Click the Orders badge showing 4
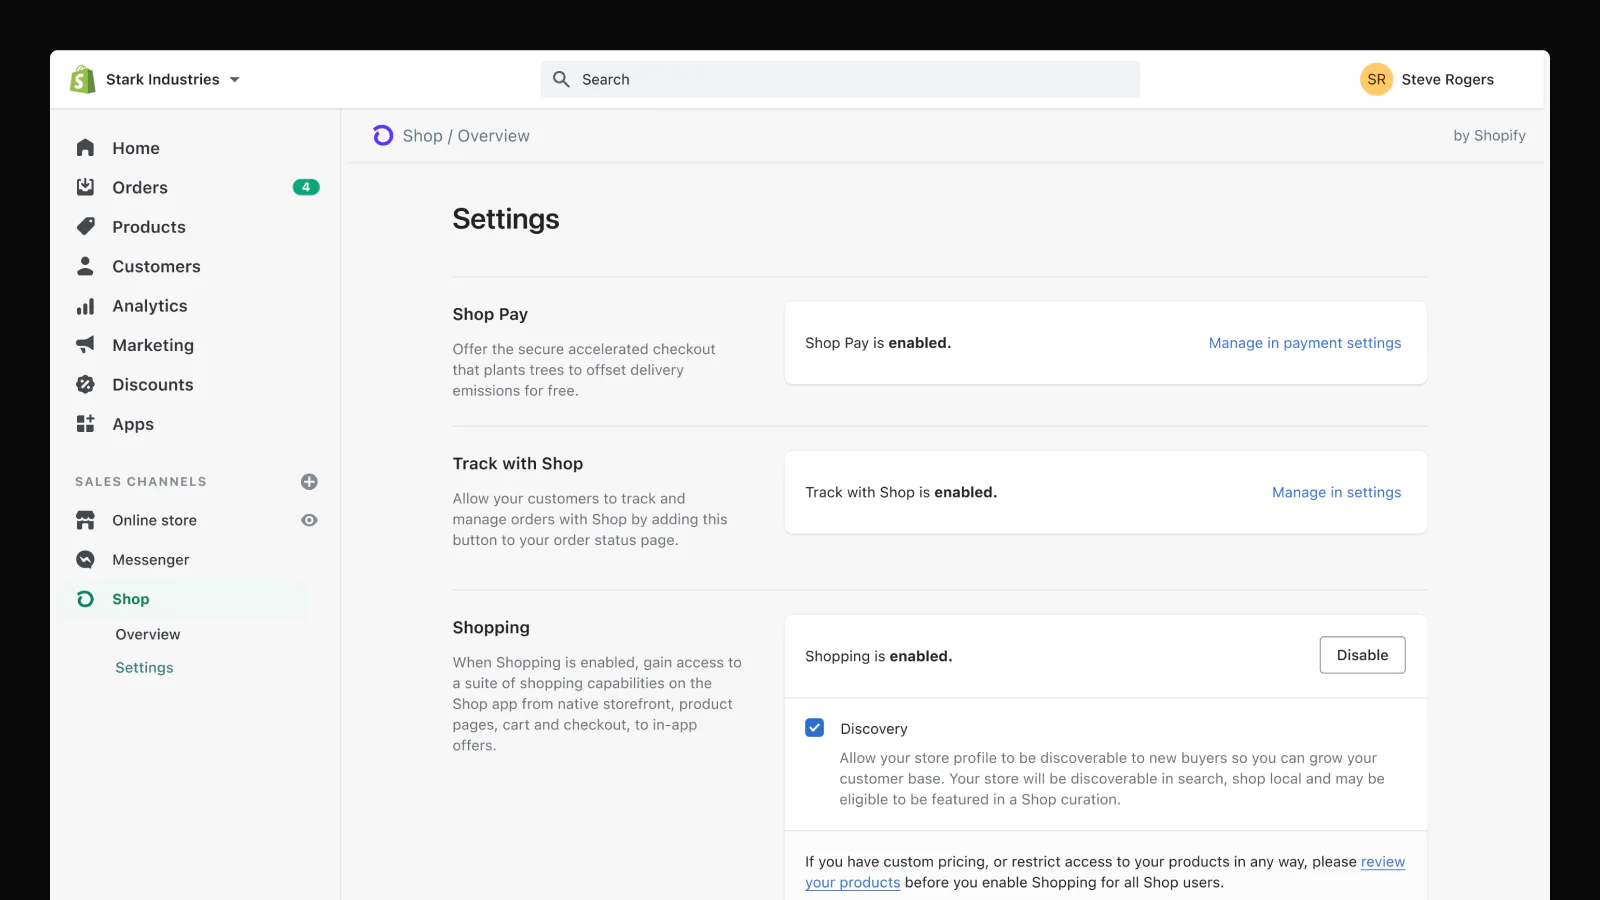Screen dimensions: 1600x900 point(306,187)
